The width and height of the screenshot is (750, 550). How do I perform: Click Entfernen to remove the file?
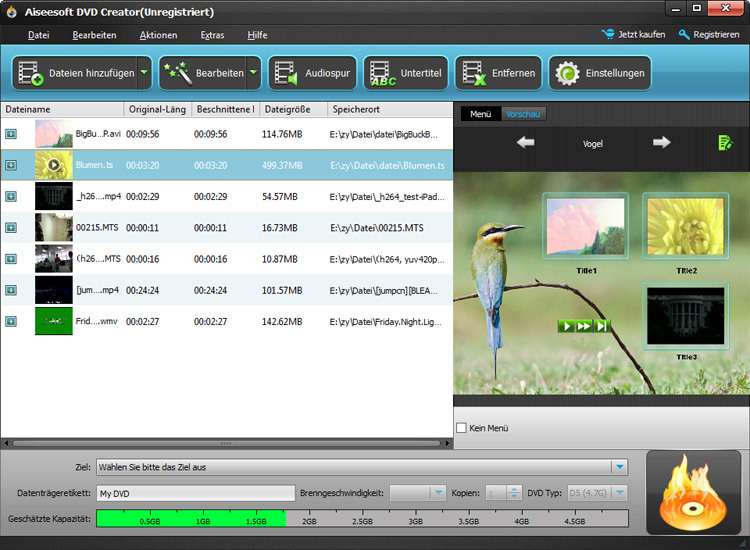point(498,73)
